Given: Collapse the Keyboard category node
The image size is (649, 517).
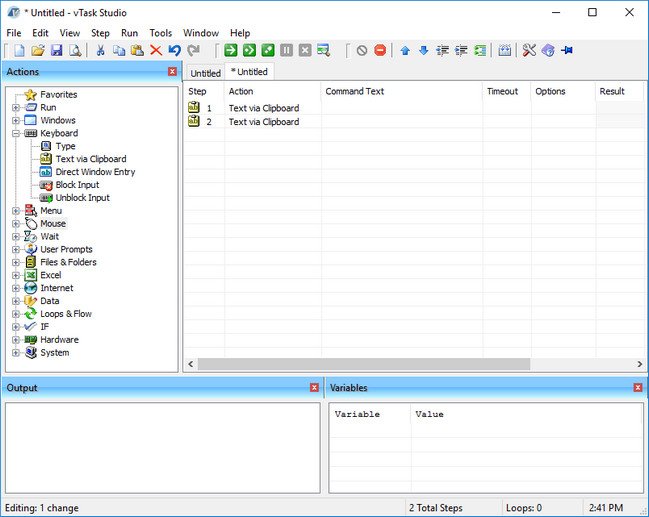Looking at the screenshot, I should click(16, 133).
